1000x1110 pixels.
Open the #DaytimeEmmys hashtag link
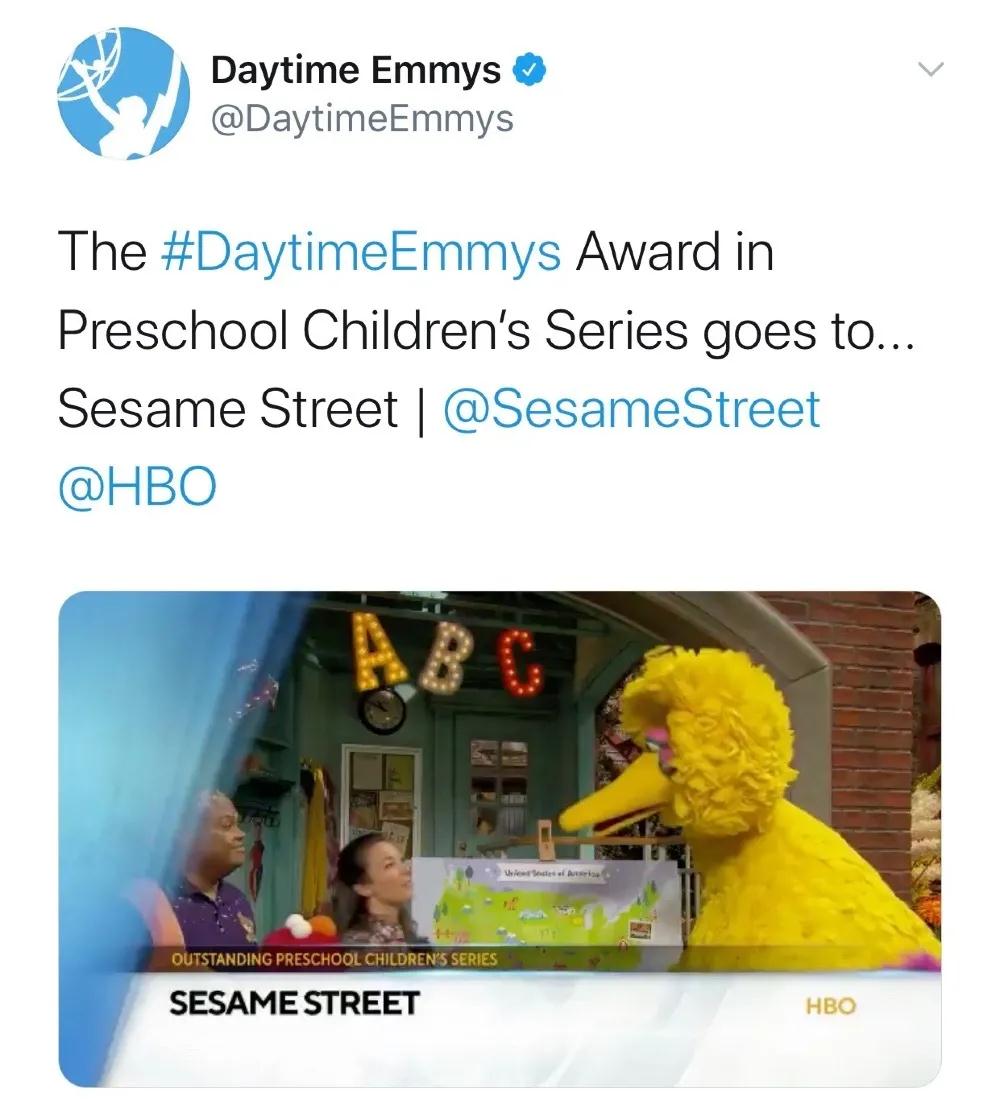361,253
